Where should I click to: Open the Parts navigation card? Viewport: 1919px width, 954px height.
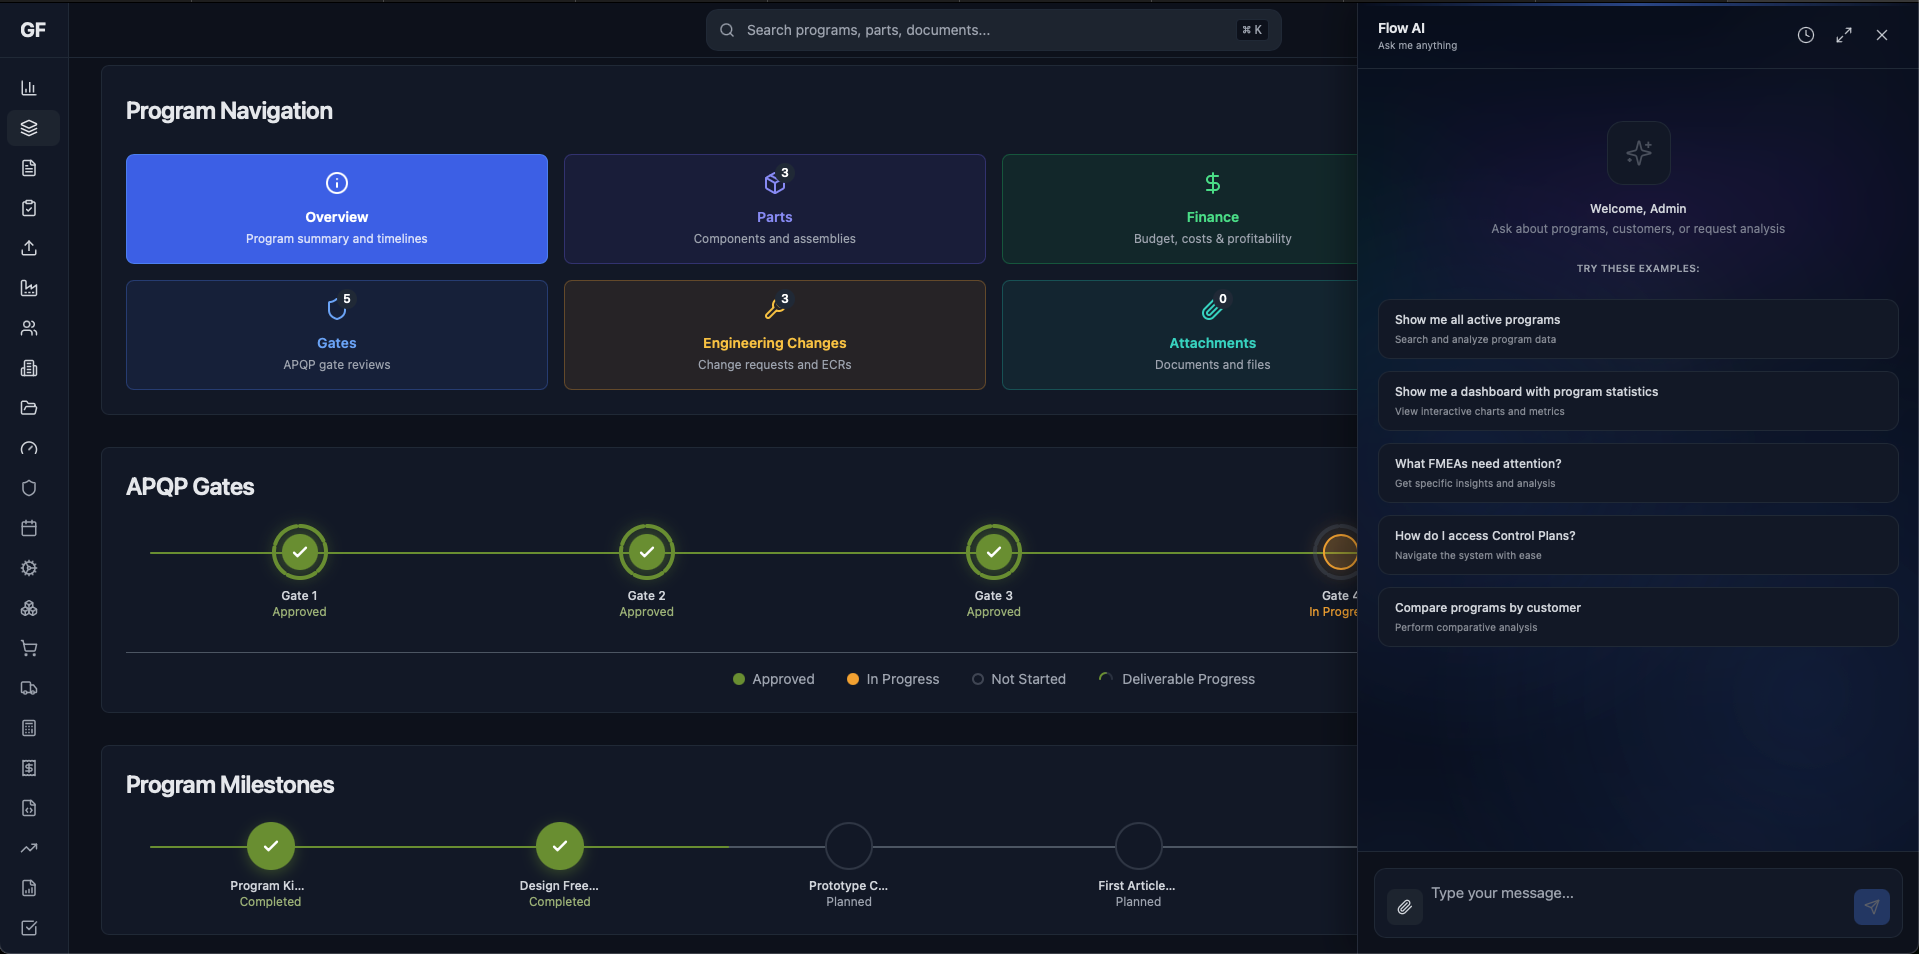(774, 209)
